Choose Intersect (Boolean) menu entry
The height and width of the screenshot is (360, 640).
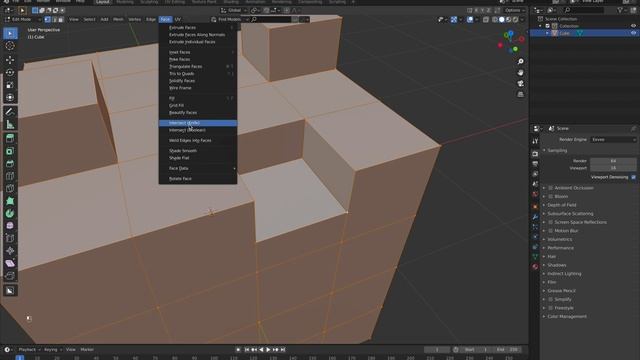tap(198, 130)
